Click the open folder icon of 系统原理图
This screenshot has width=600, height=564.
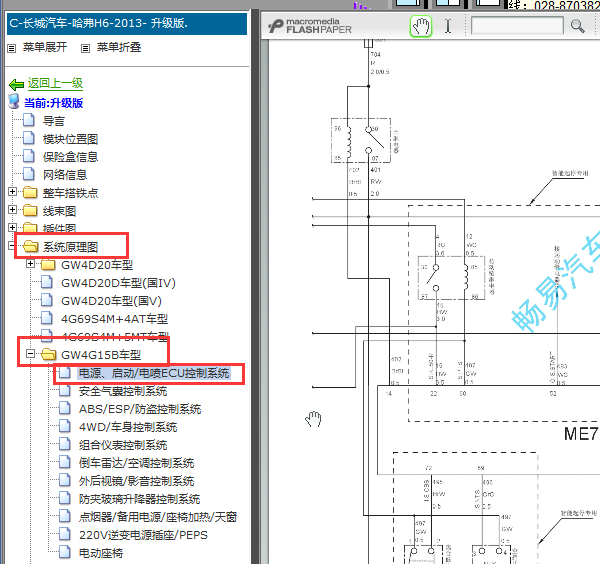(31, 246)
